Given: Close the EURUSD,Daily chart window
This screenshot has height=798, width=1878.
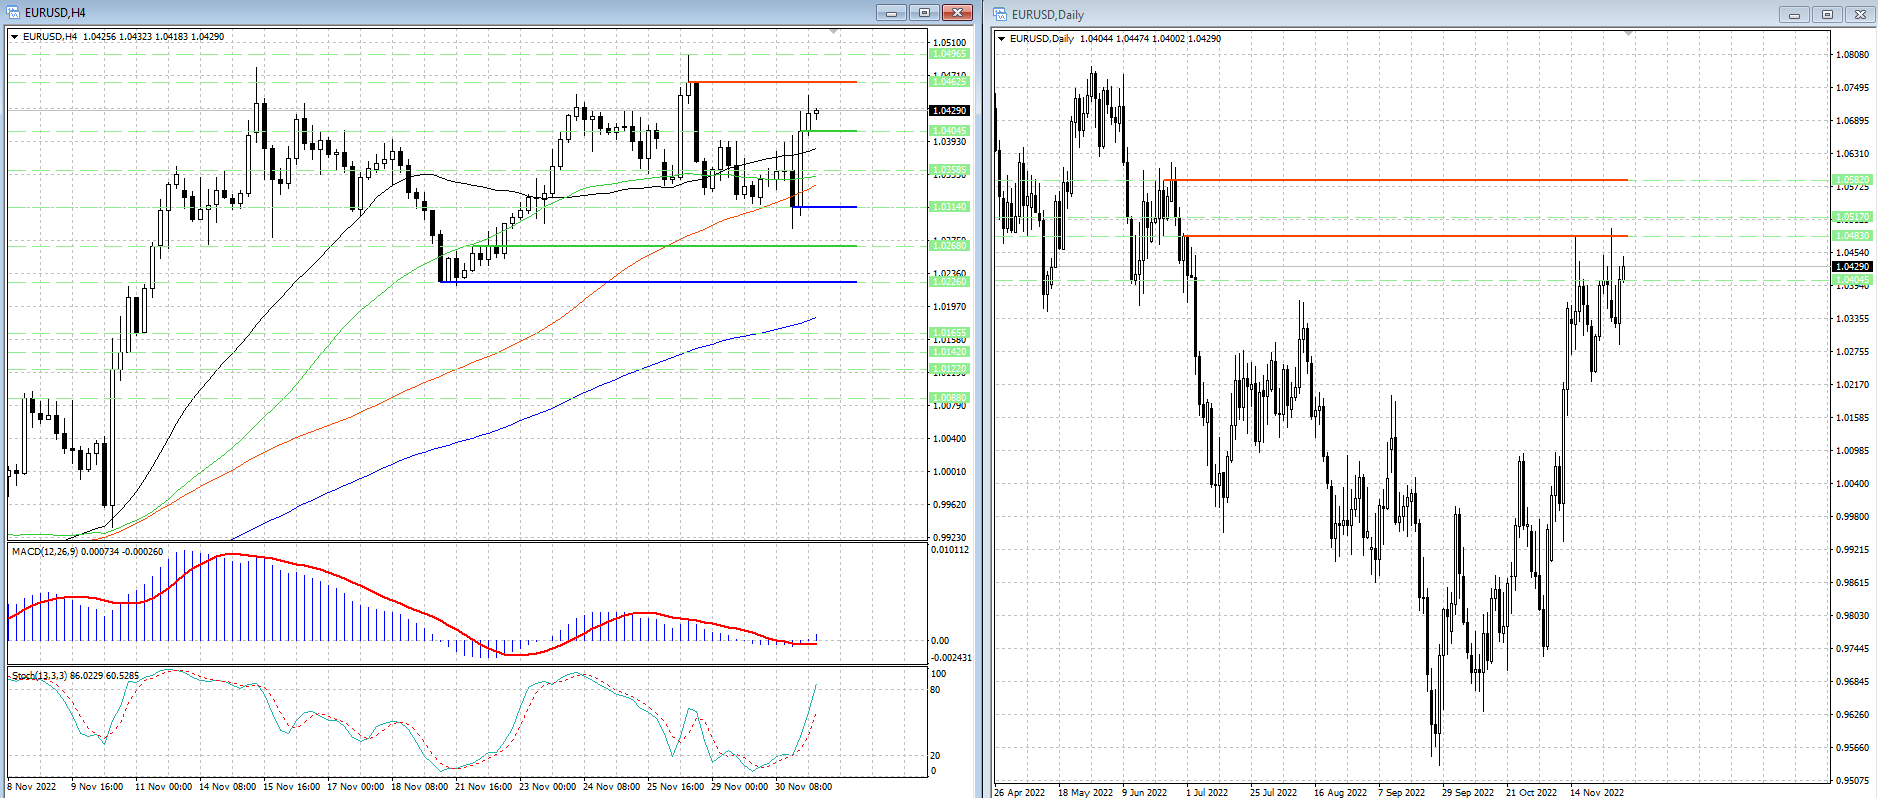Looking at the screenshot, I should click(x=1860, y=15).
